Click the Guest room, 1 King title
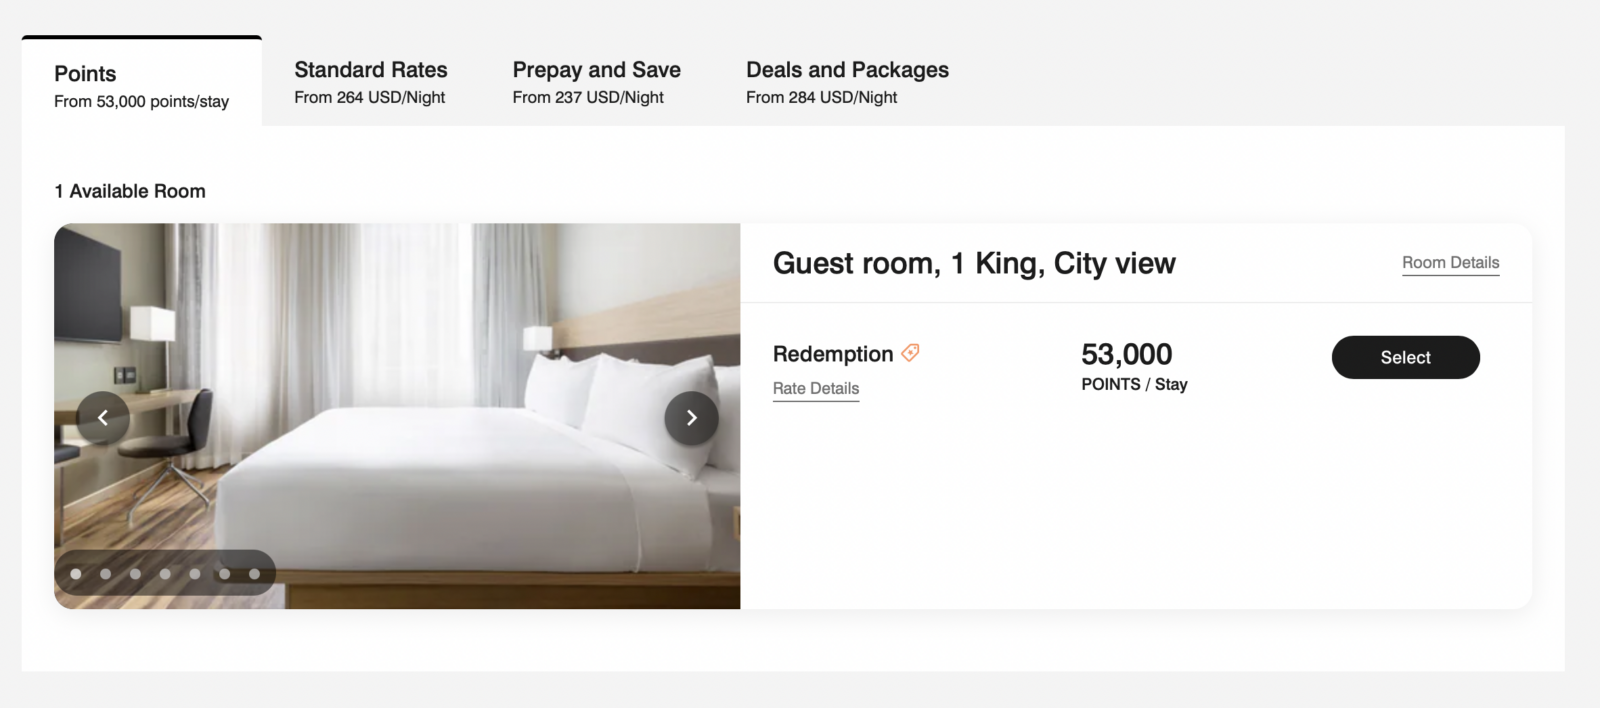The width and height of the screenshot is (1600, 708). click(x=974, y=263)
